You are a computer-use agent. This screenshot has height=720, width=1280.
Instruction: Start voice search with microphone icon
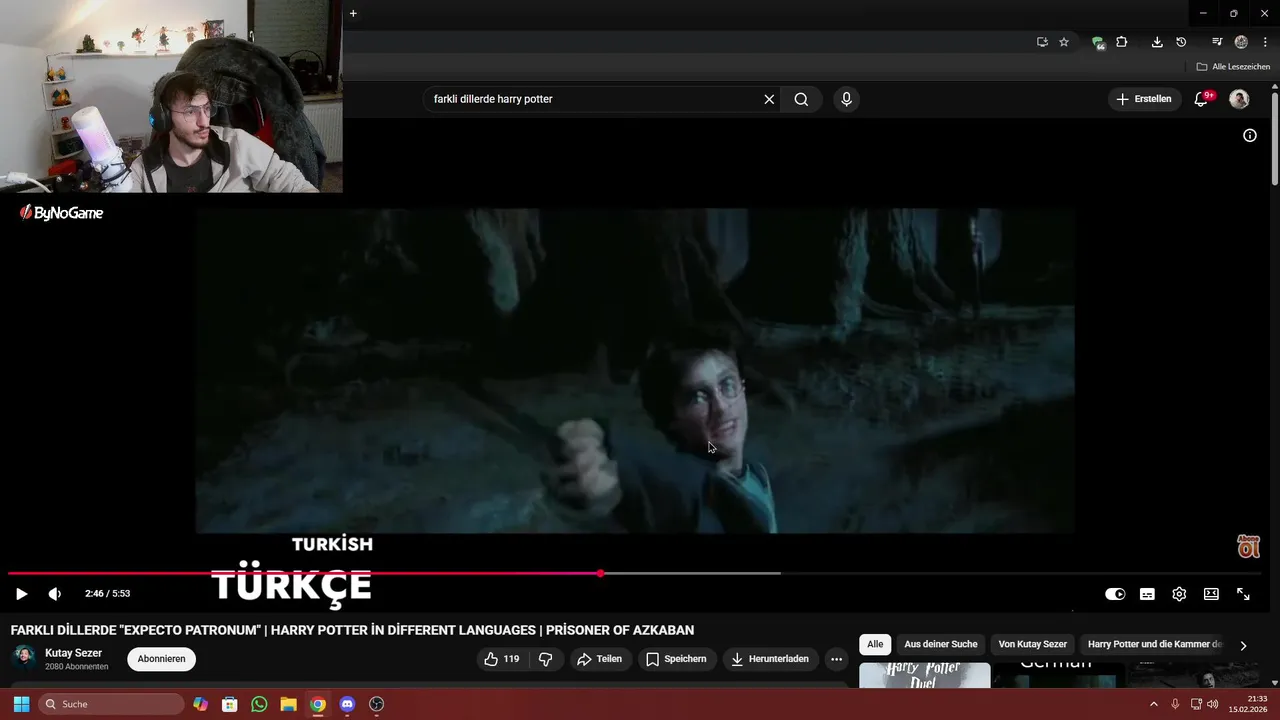(x=846, y=99)
